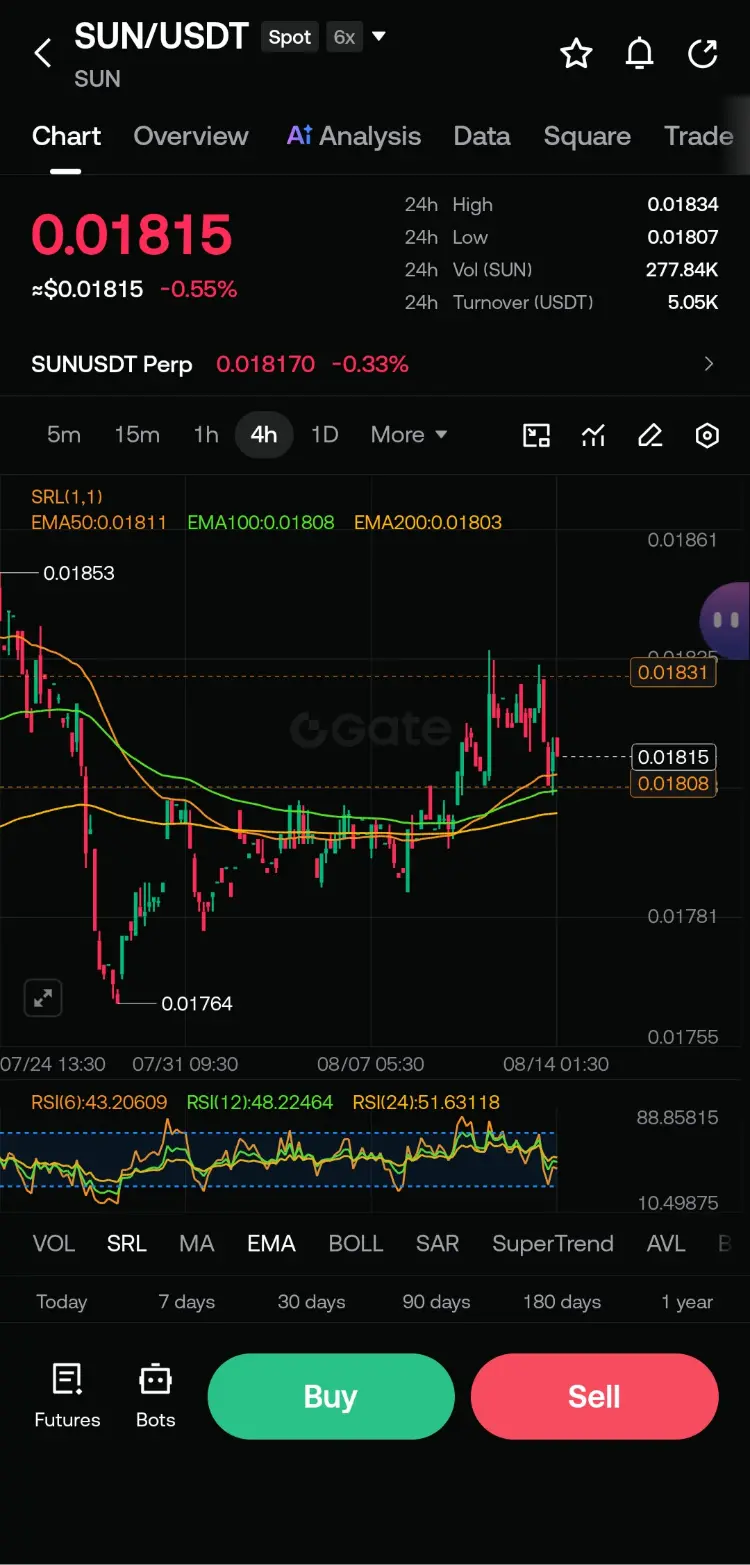Open the Square tab
This screenshot has width=750, height=1565.
[587, 136]
